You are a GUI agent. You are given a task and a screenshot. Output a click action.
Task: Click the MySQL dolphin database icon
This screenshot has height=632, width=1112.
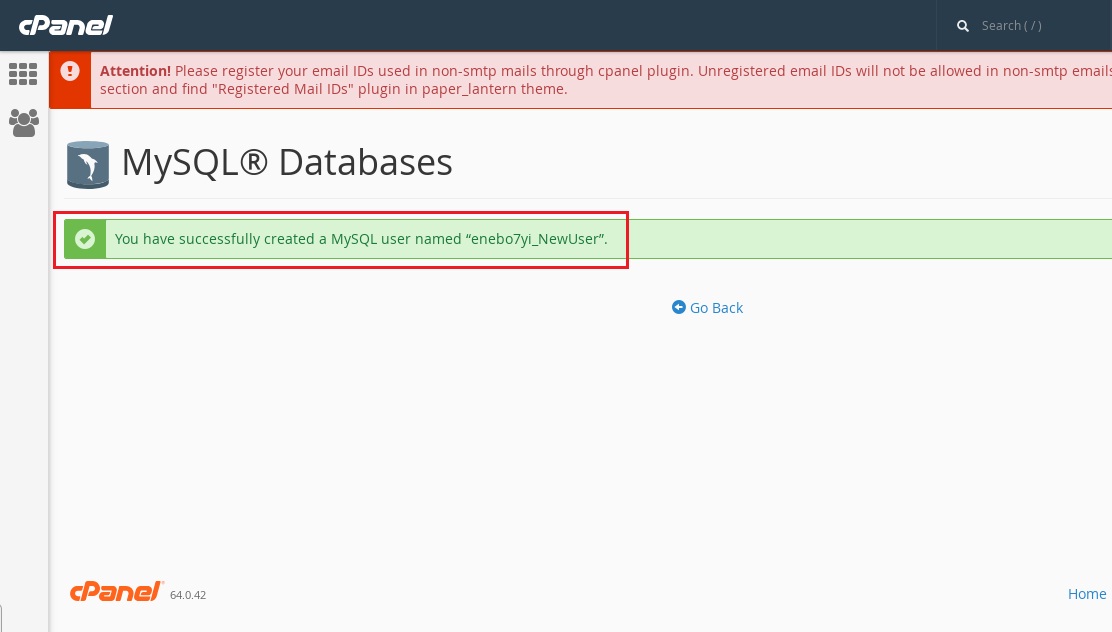coord(88,165)
